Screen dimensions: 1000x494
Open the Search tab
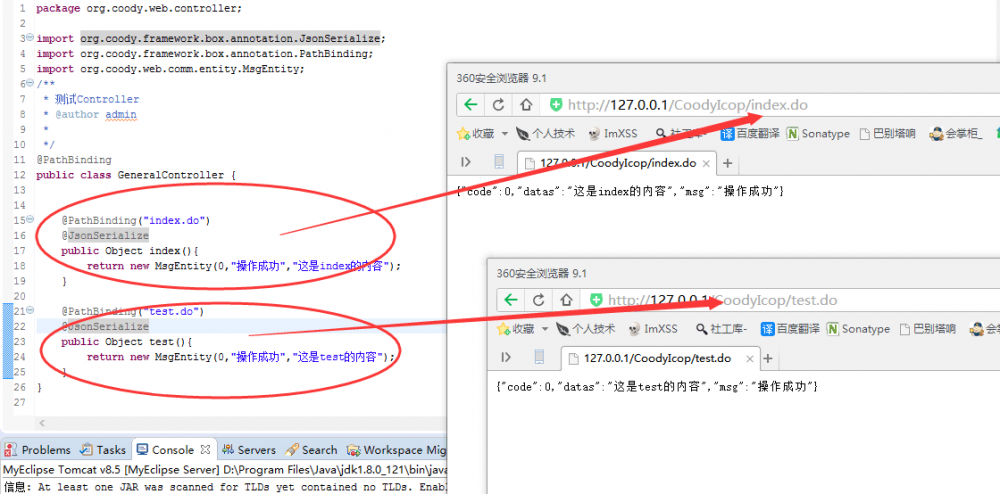coord(312,449)
